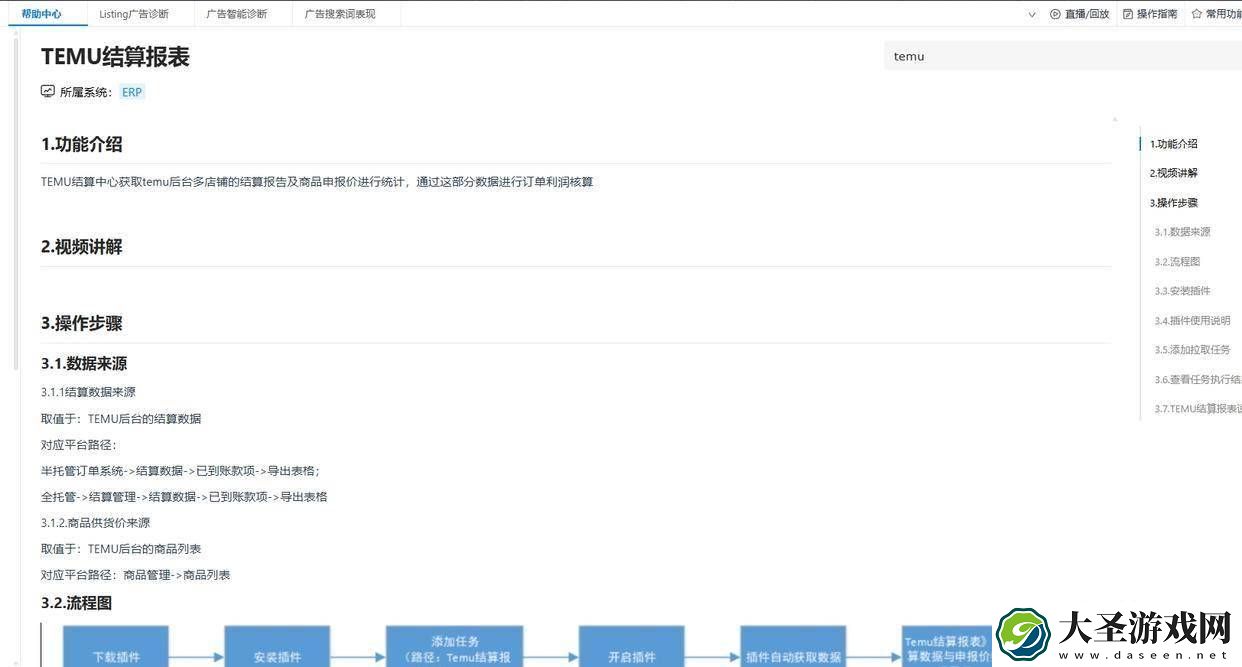Open the 广告智能诊断 tab
Screen dimensions: 1242x667
pos(236,14)
